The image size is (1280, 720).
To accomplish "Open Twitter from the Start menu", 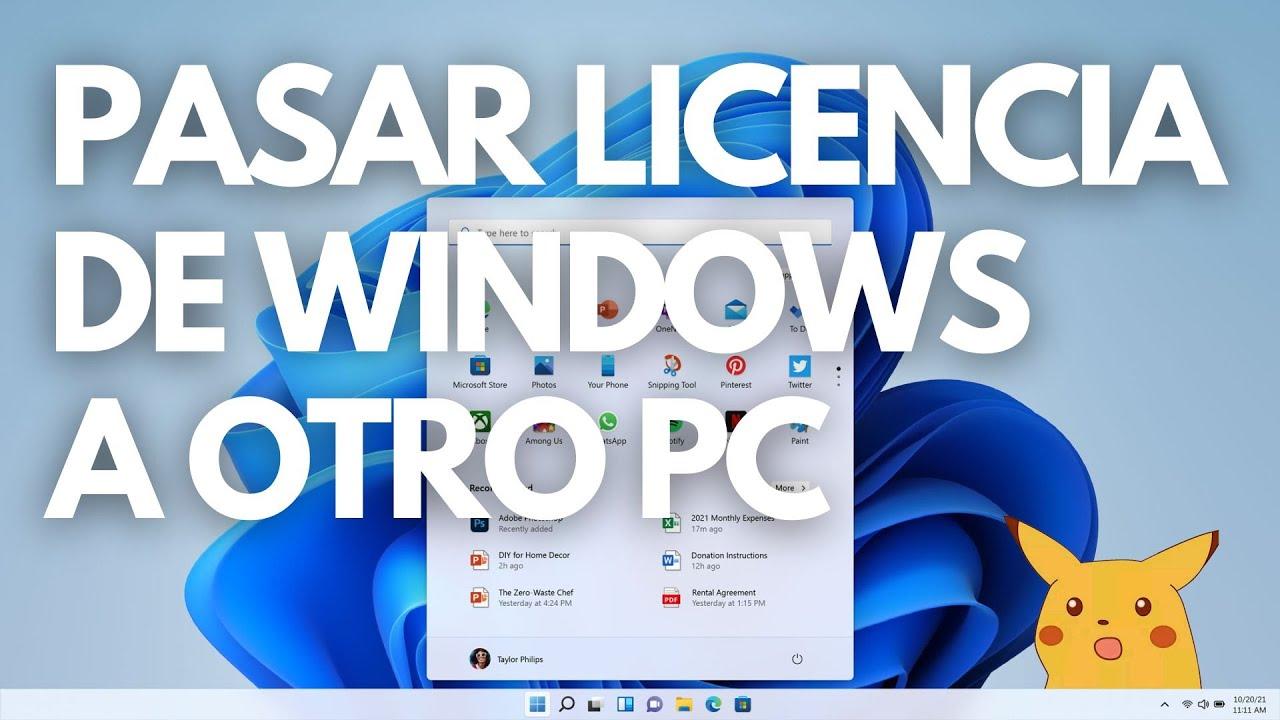I will (797, 368).
